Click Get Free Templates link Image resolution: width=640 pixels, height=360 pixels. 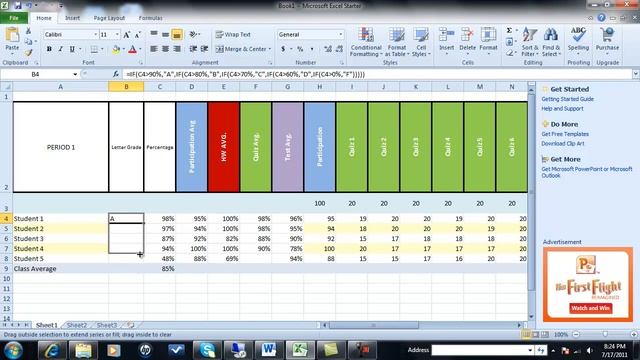click(x=565, y=134)
